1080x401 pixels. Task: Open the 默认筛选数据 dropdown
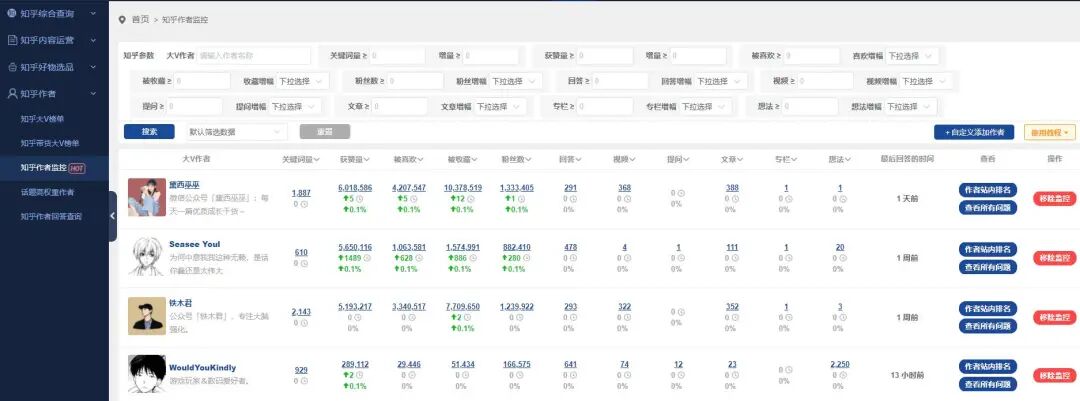point(237,132)
